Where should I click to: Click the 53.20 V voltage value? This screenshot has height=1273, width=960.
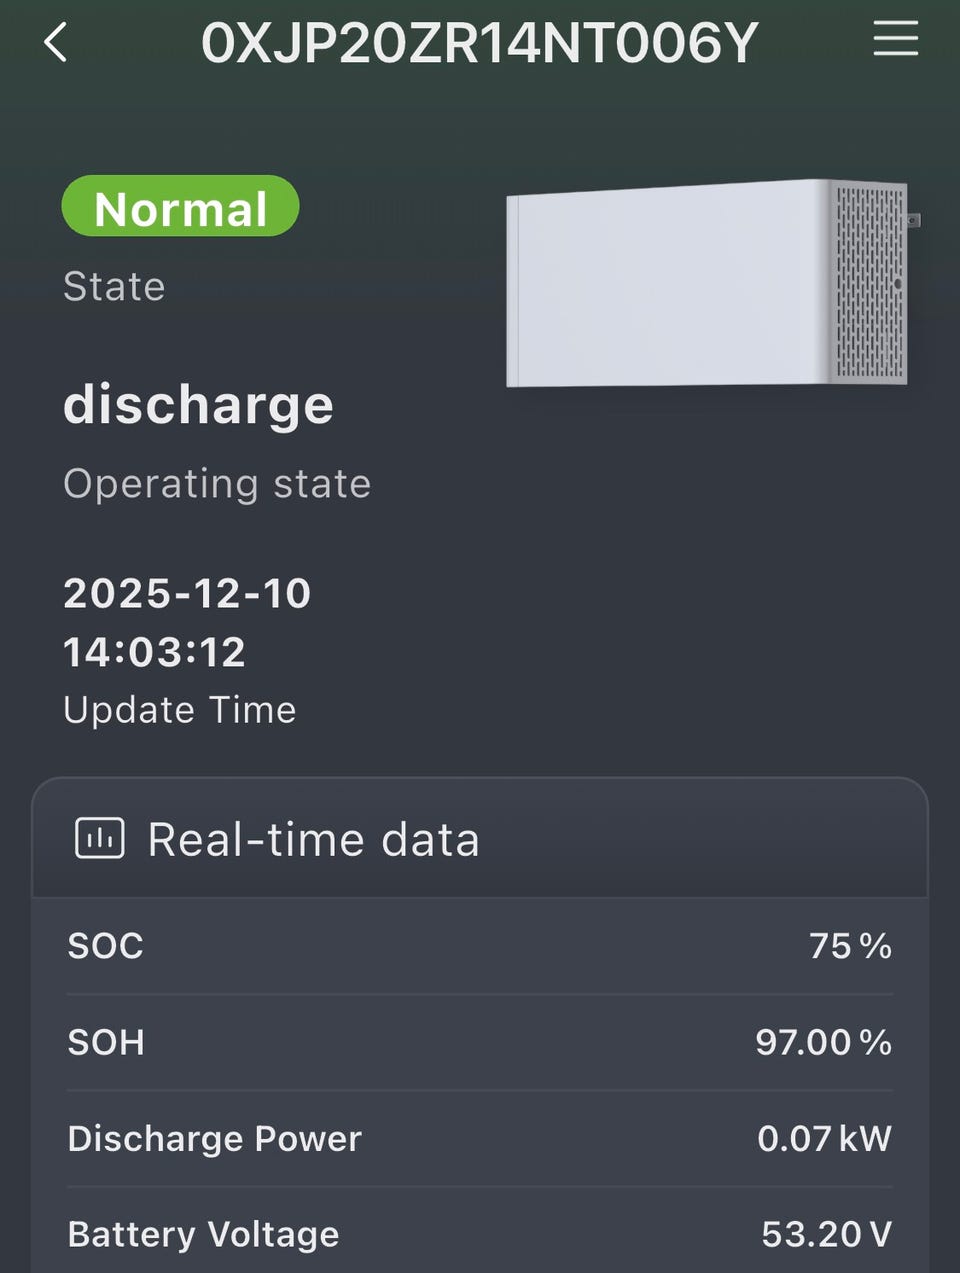coord(826,1234)
